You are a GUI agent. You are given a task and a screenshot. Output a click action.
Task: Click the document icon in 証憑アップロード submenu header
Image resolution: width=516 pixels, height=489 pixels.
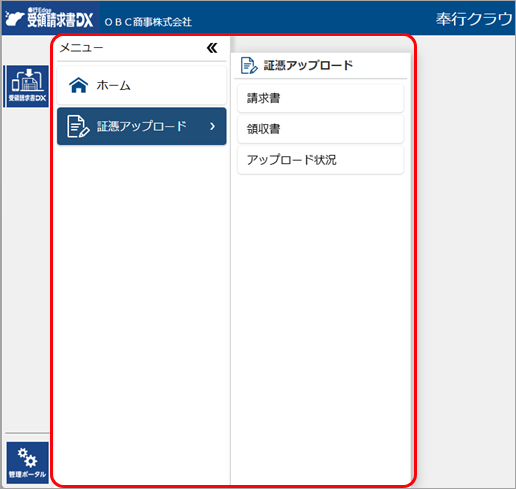[x=249, y=65]
